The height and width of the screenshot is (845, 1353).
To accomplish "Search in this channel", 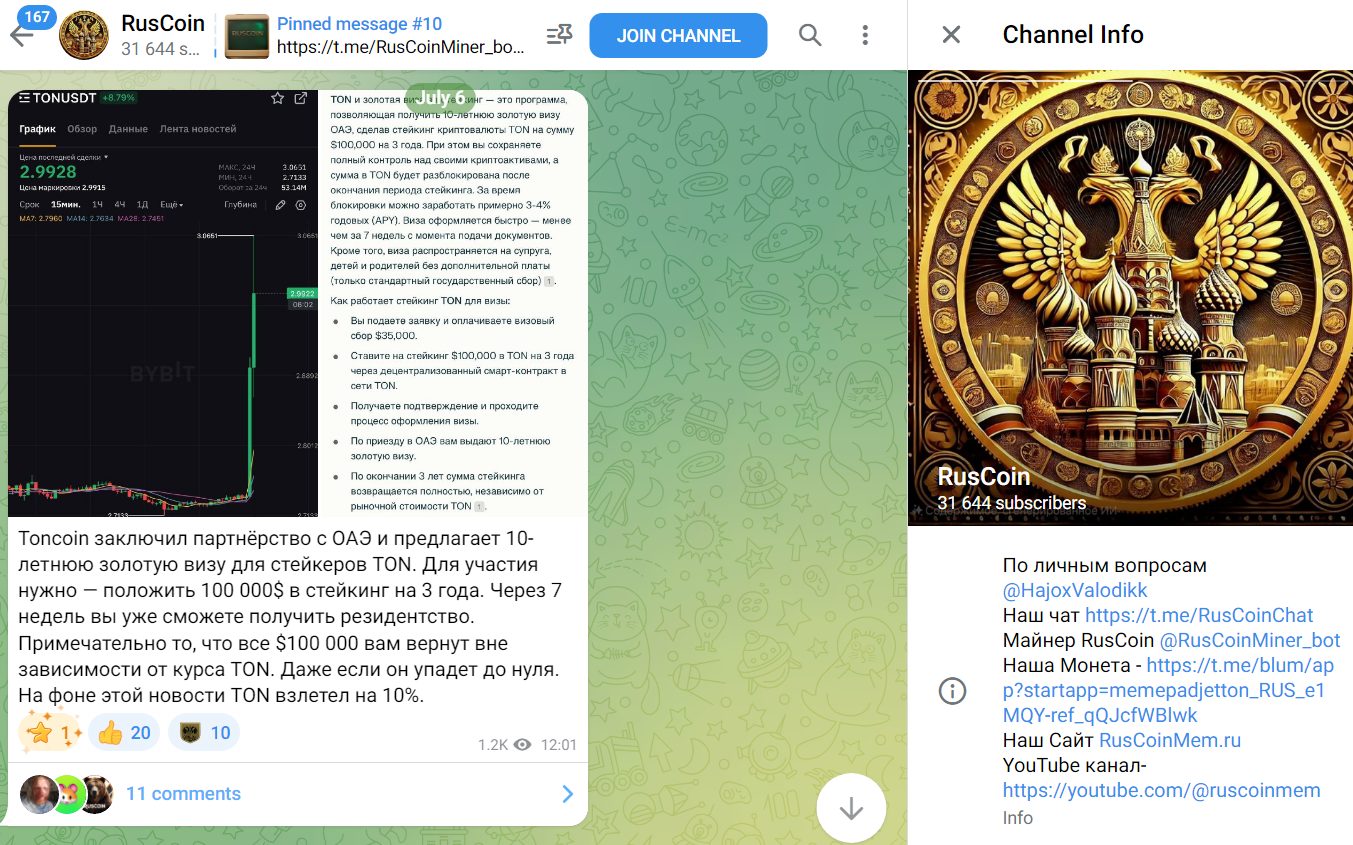I will 810,35.
